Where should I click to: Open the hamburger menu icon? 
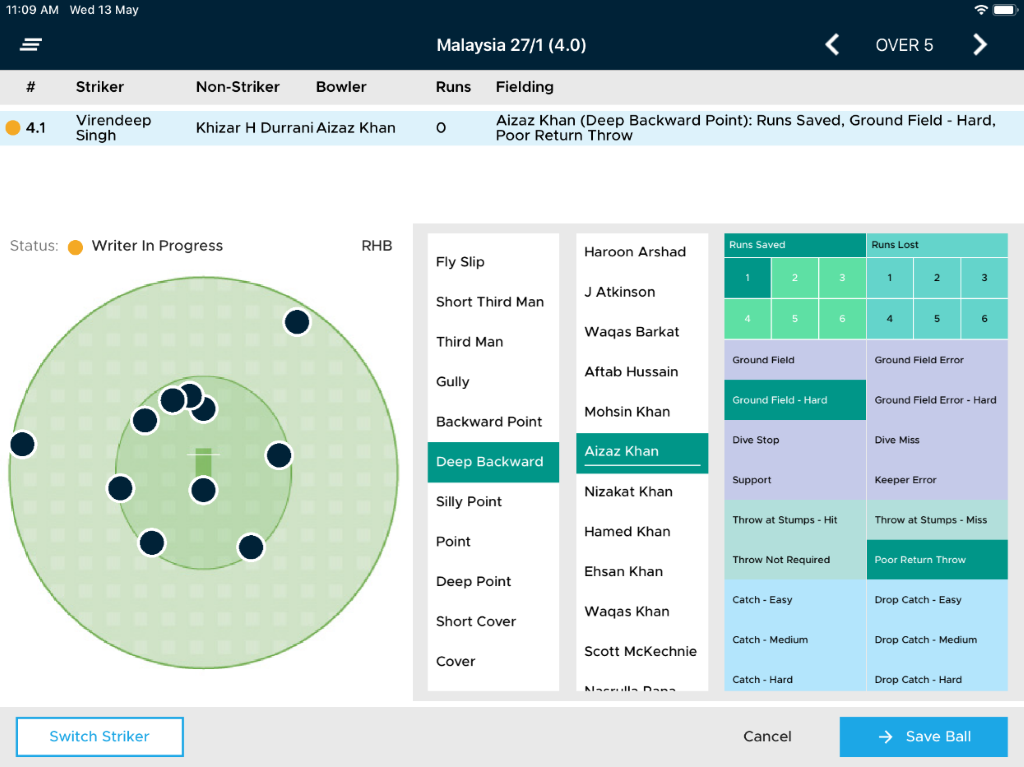(31, 45)
